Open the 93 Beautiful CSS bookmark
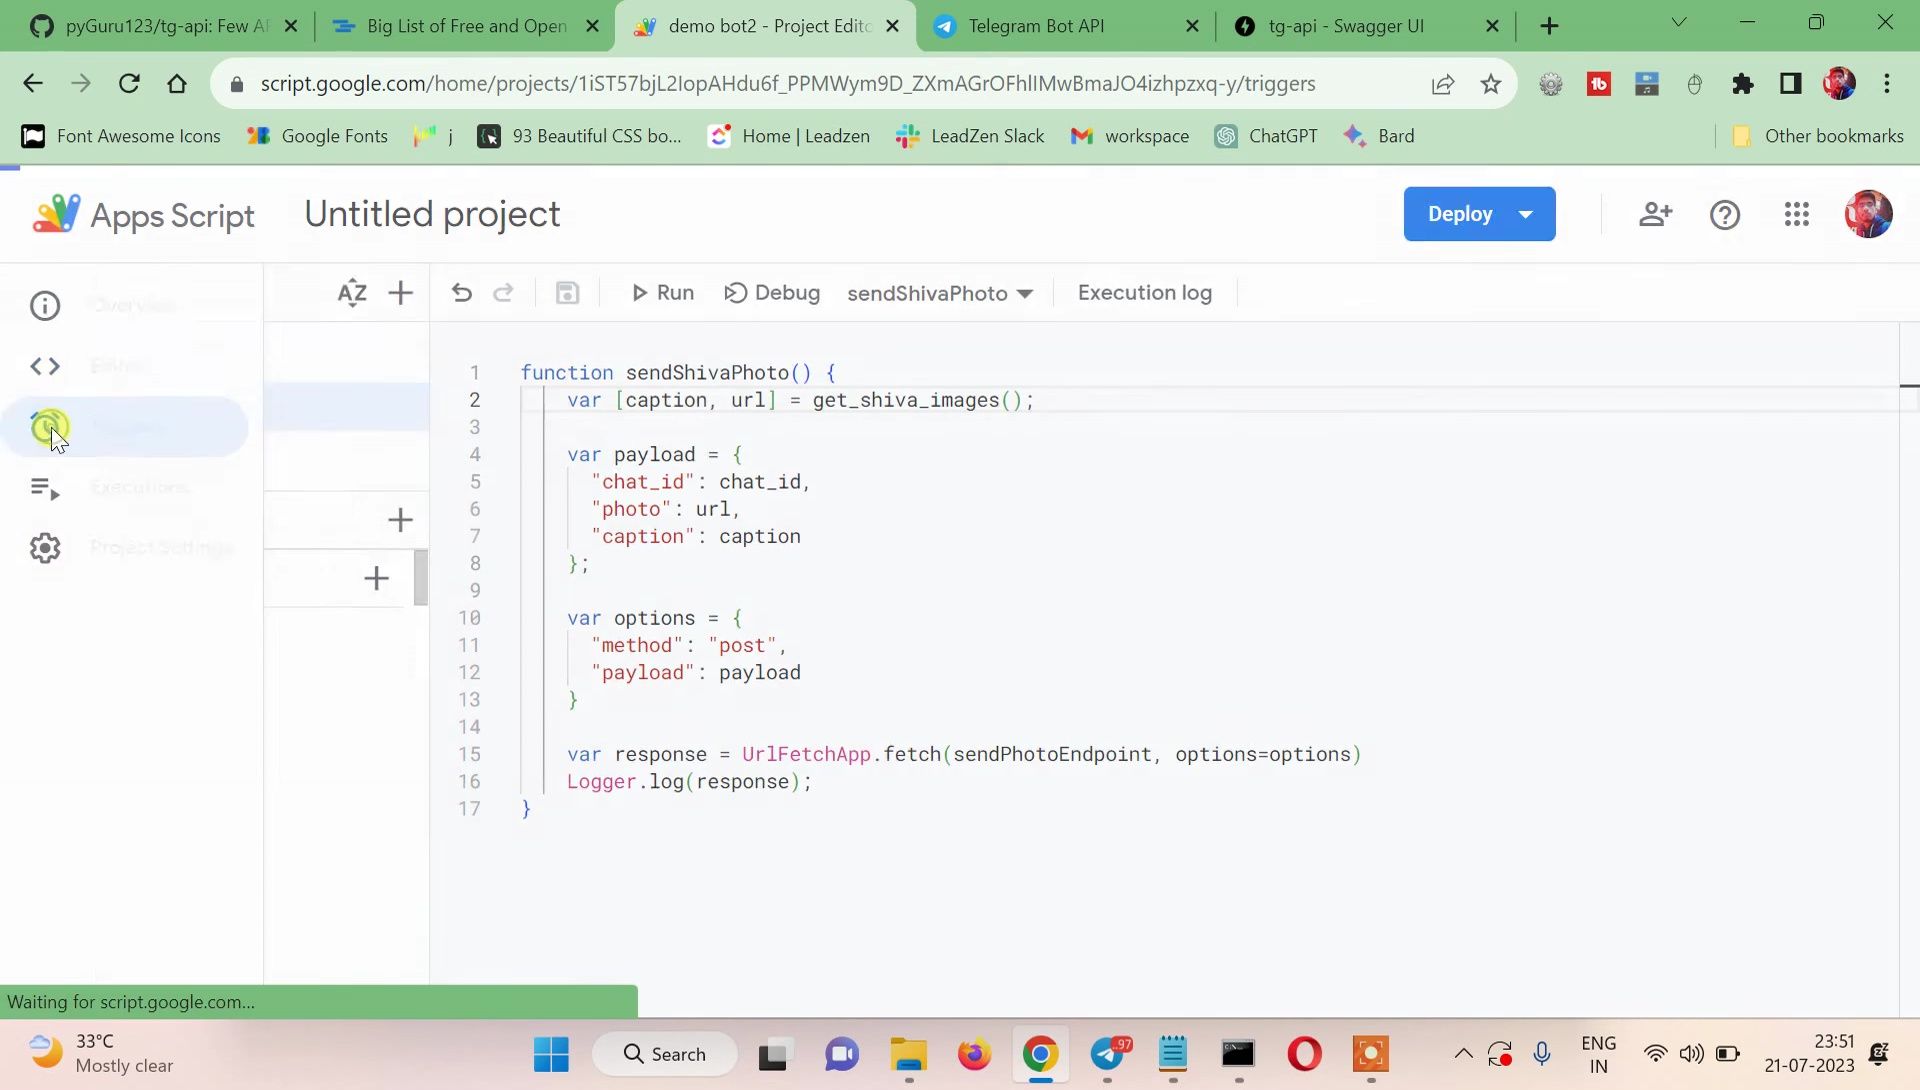Viewport: 1920px width, 1090px height. (580, 136)
